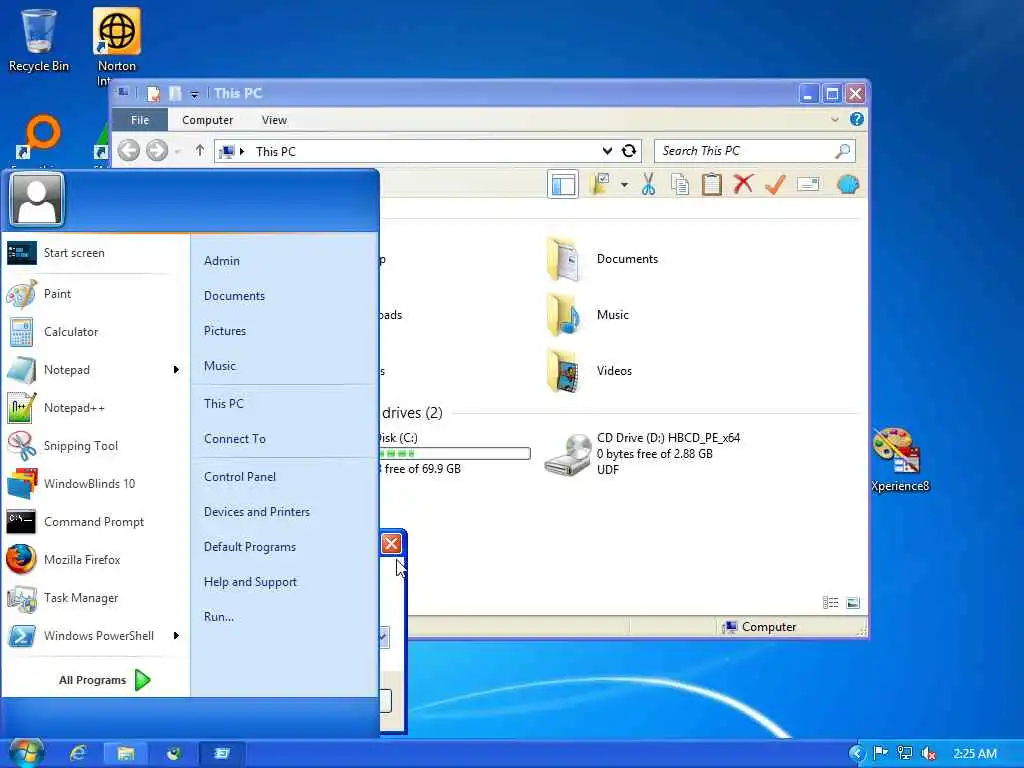Click the user account picture

click(37, 199)
